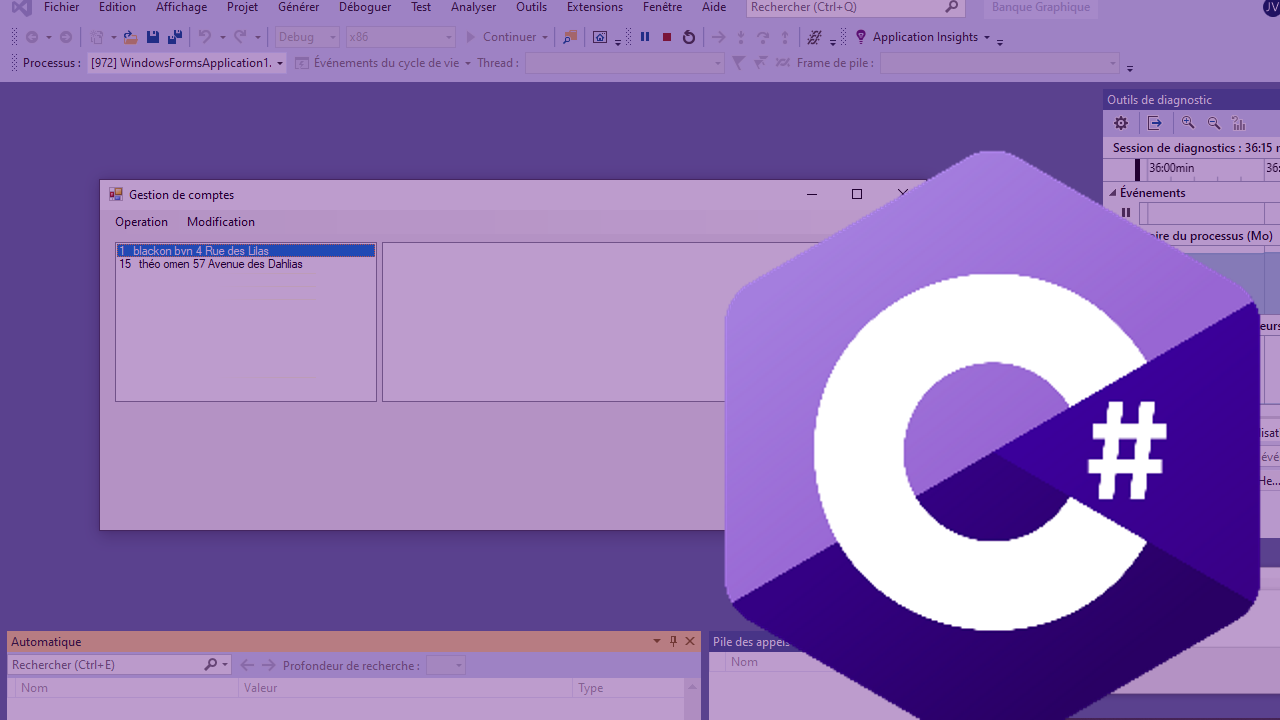The height and width of the screenshot is (720, 1280).
Task: Collapse the Événements section
Action: click(x=1113, y=193)
